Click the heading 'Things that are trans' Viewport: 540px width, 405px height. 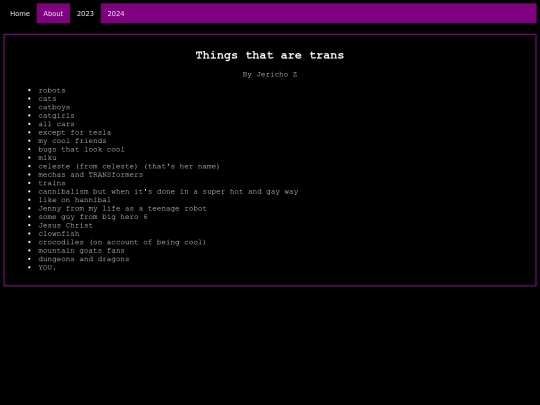pyautogui.click(x=270, y=55)
